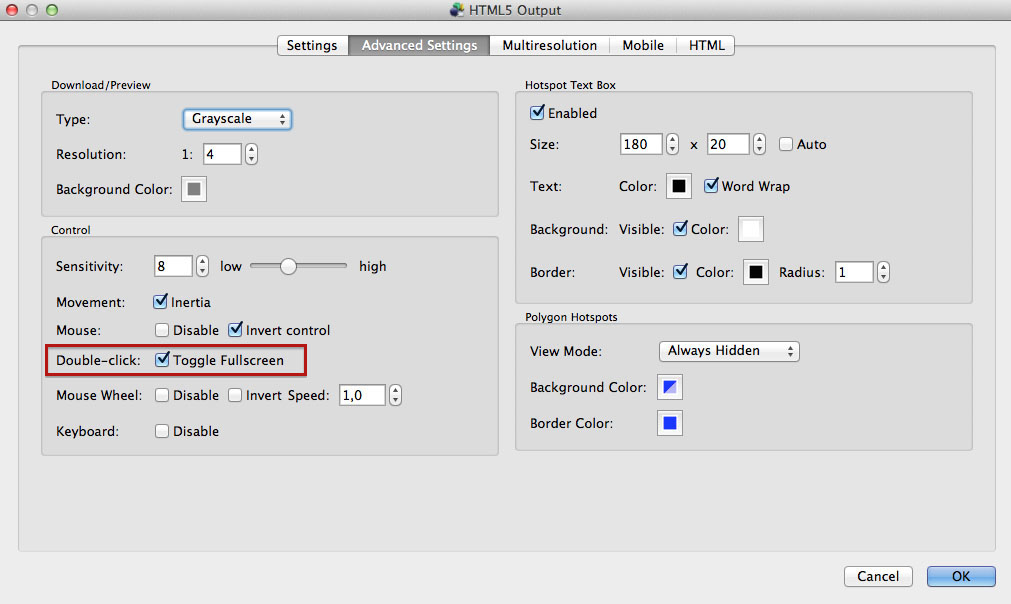Toggle the Word Wrap checkbox
This screenshot has width=1011, height=604.
click(x=711, y=186)
